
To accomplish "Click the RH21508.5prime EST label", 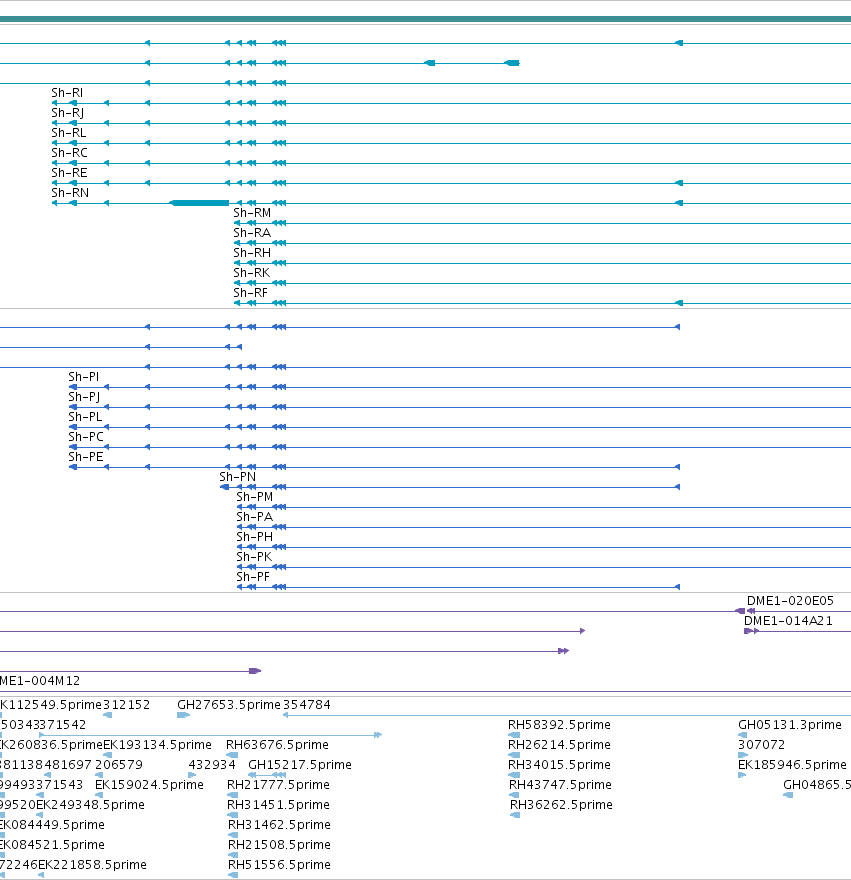I will click(x=279, y=845).
